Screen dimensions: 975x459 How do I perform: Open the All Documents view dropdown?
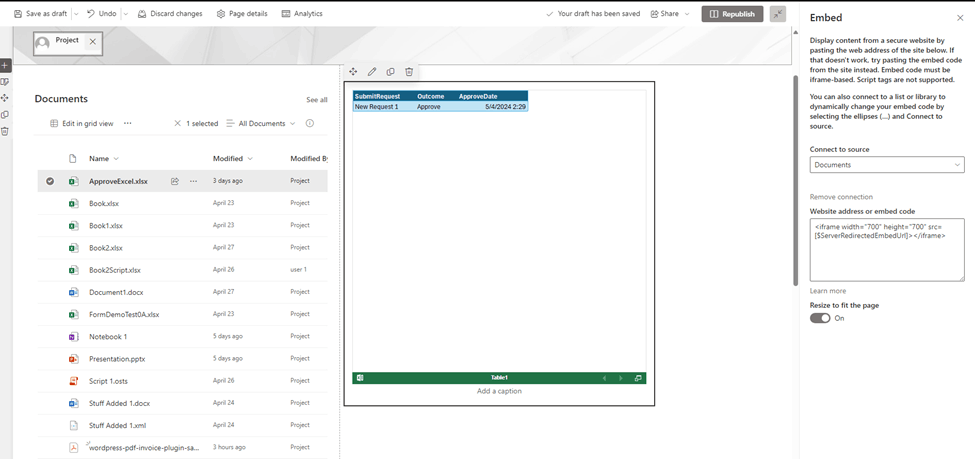tap(261, 123)
